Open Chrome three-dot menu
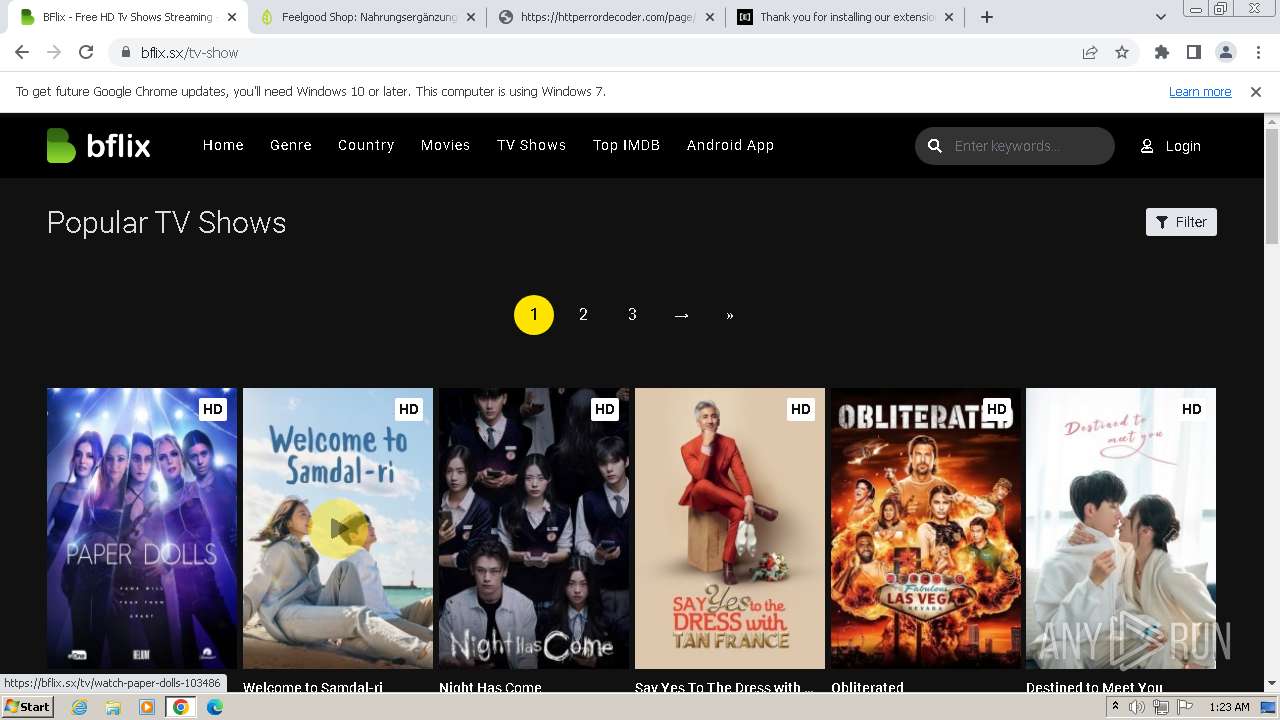This screenshot has height=720, width=1280. [x=1256, y=52]
